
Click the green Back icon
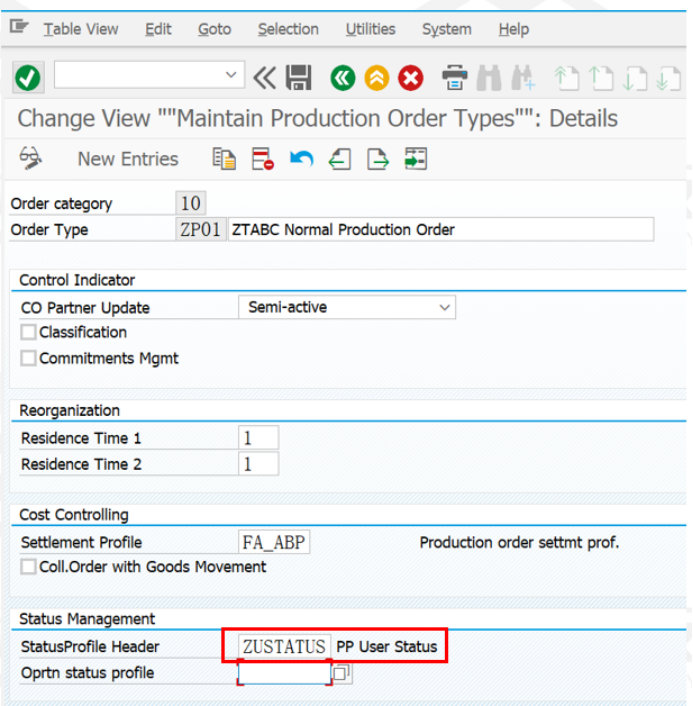(343, 77)
